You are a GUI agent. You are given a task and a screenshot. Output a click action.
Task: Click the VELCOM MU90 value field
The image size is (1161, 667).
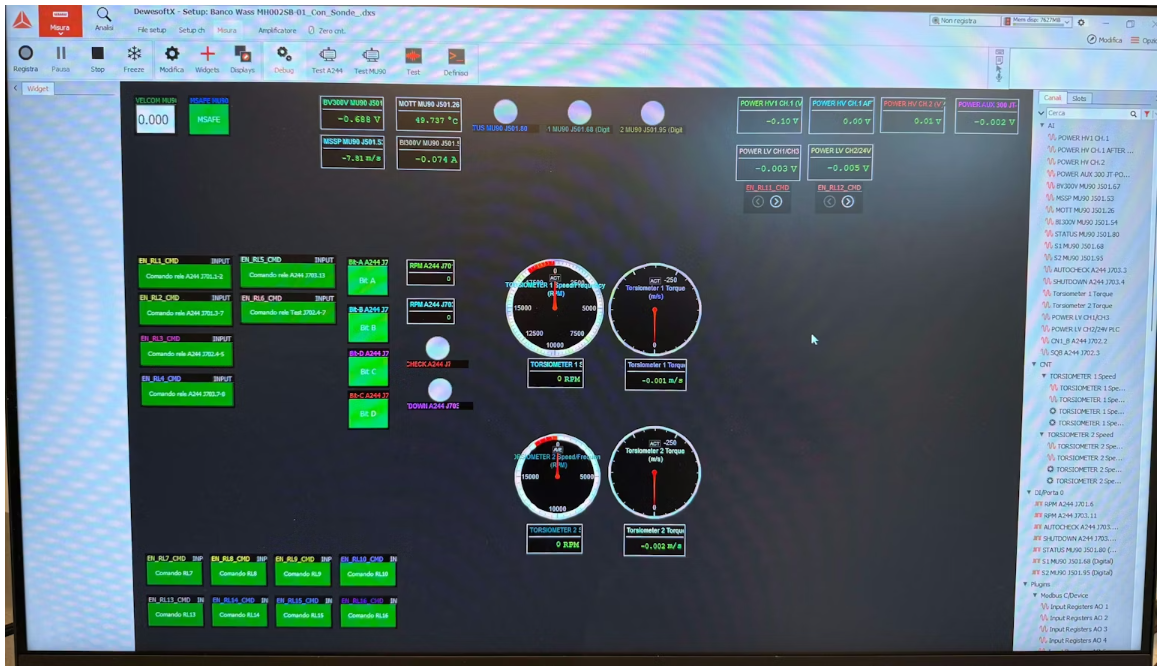tap(155, 120)
